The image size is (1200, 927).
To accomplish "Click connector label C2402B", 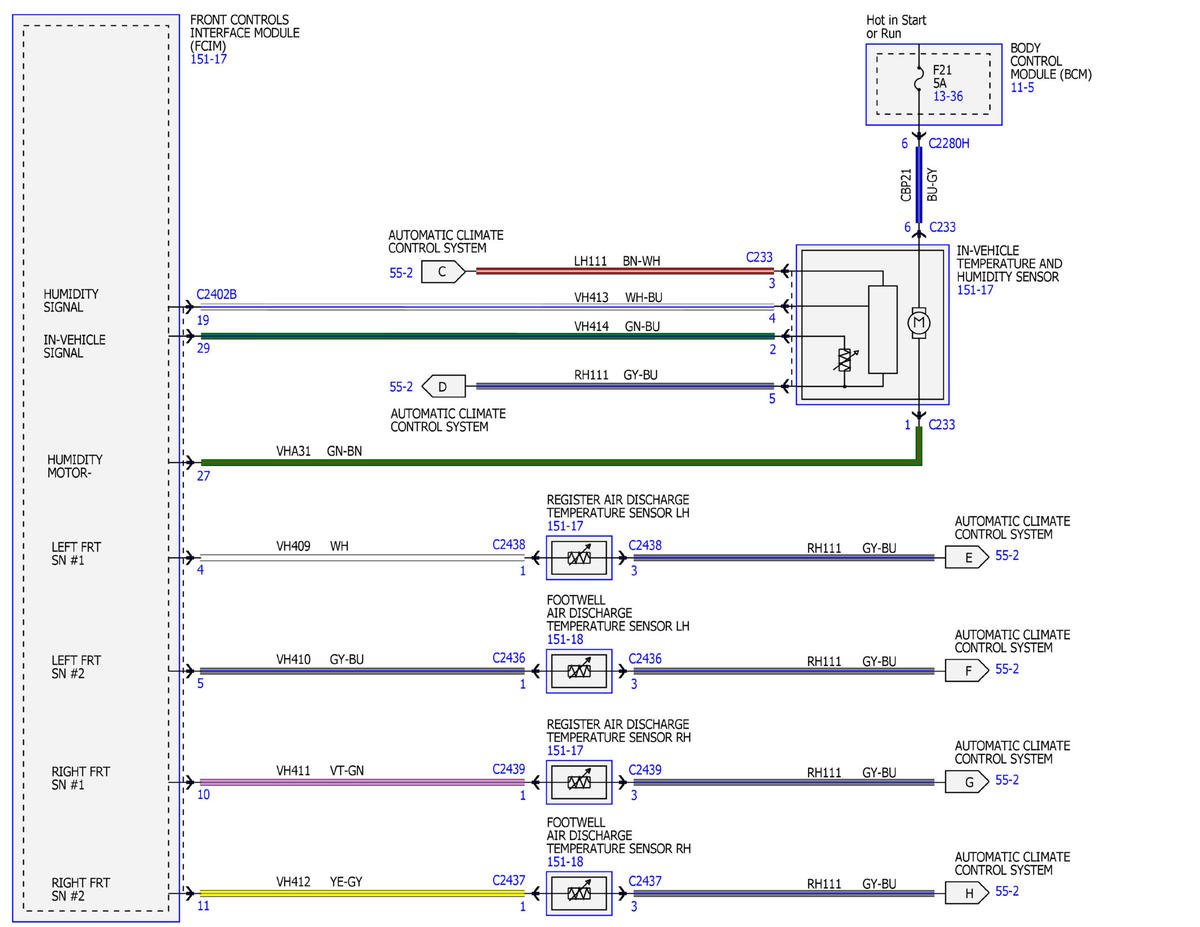I will tap(217, 295).
